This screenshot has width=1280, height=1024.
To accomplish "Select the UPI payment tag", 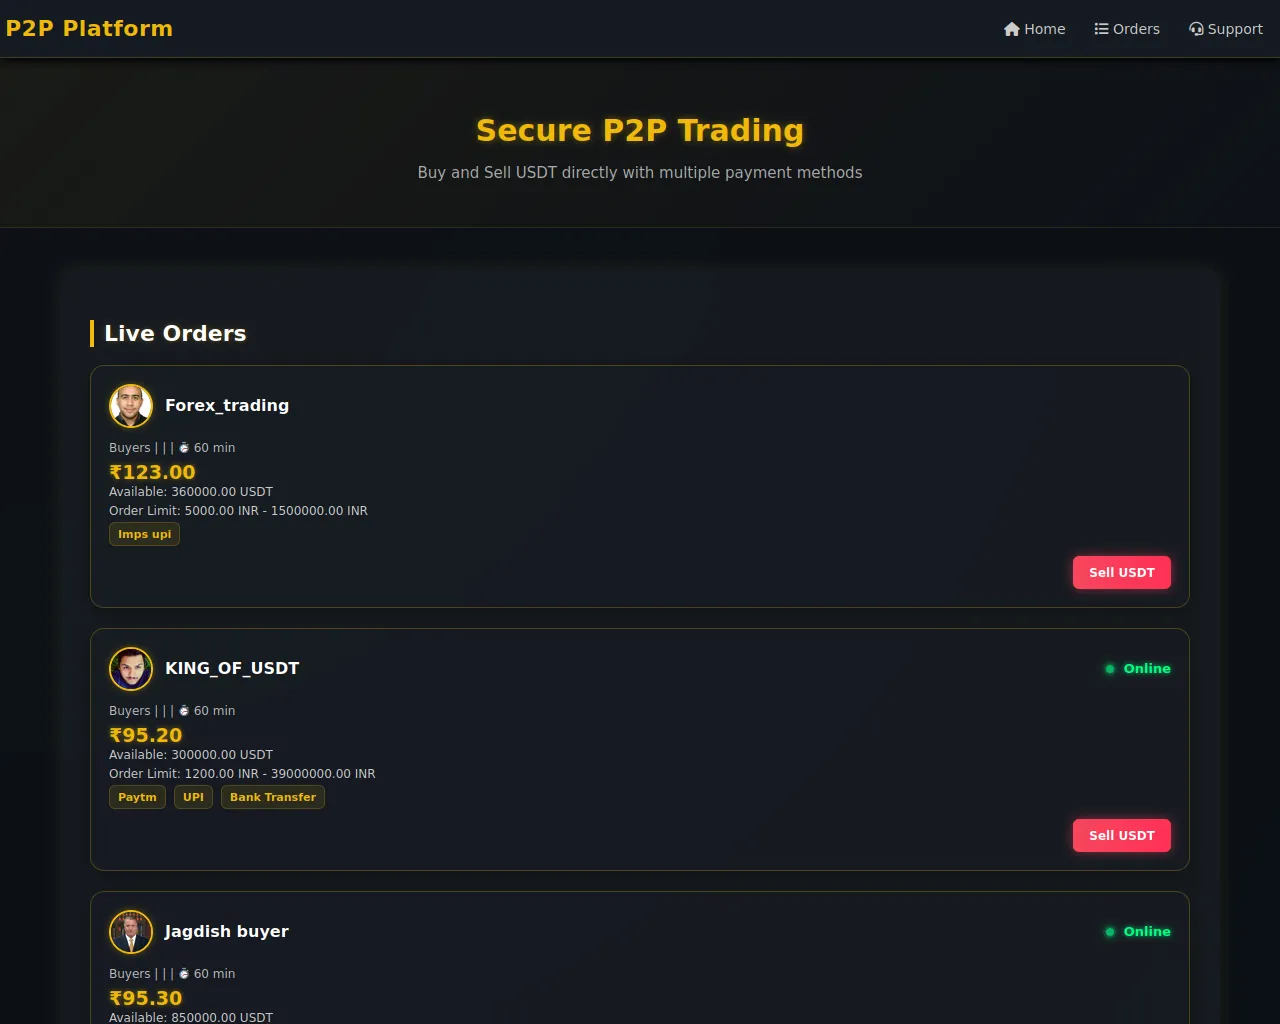I will tap(194, 797).
